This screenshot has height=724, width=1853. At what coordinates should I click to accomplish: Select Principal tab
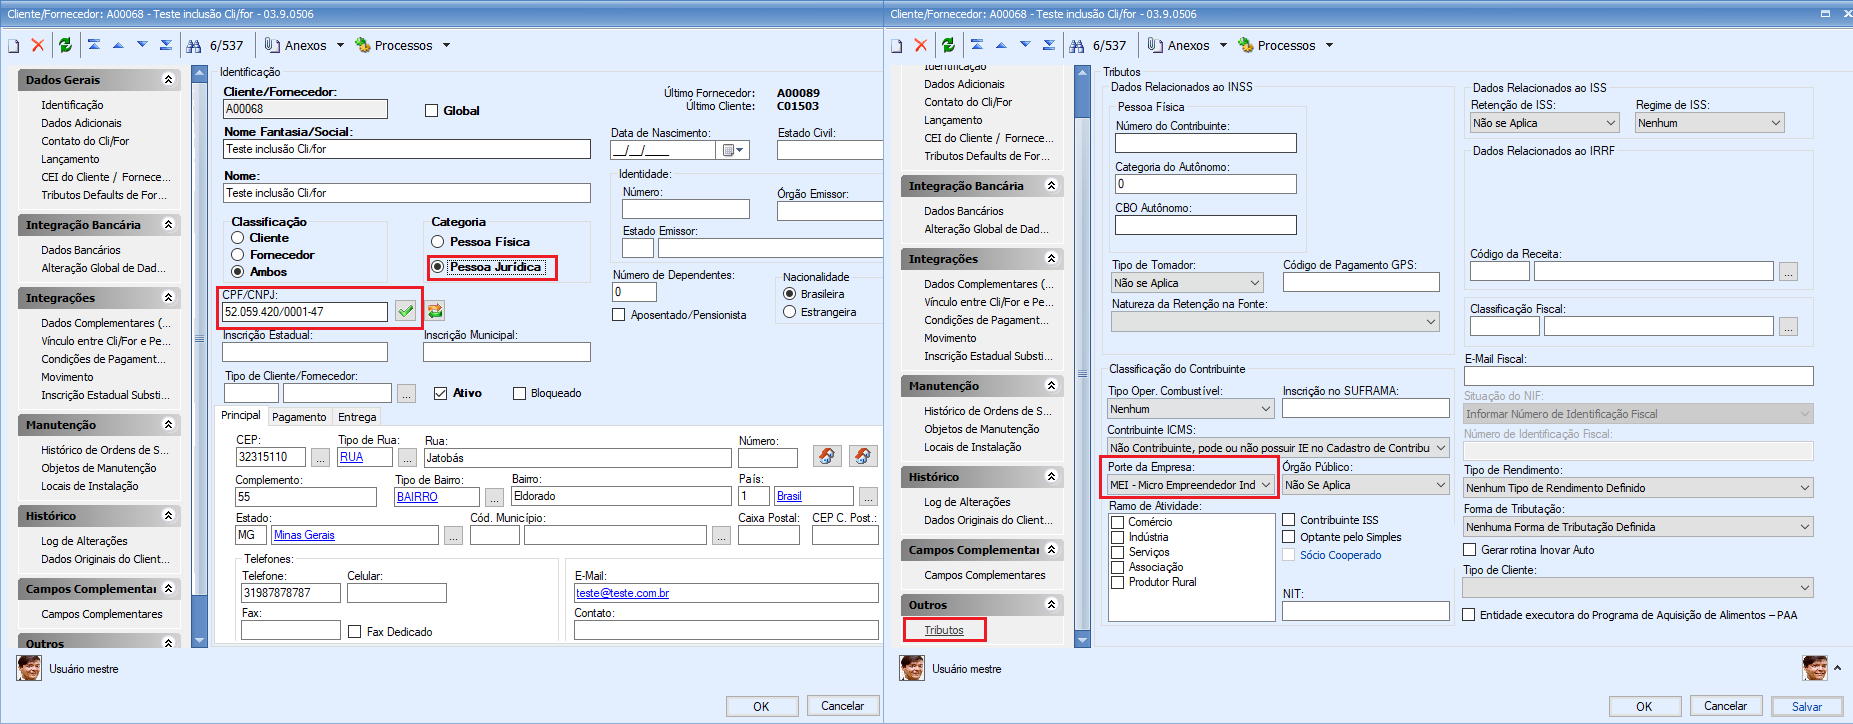[241, 416]
